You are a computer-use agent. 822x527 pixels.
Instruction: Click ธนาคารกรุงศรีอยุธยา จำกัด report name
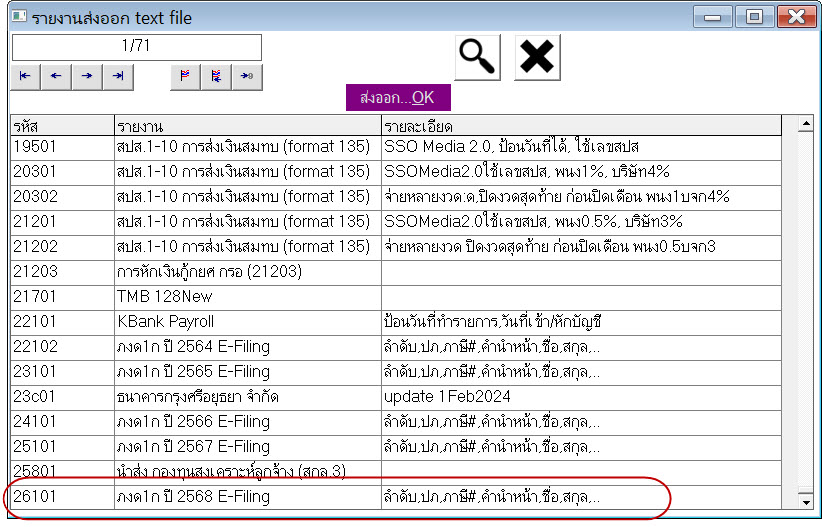[198, 397]
